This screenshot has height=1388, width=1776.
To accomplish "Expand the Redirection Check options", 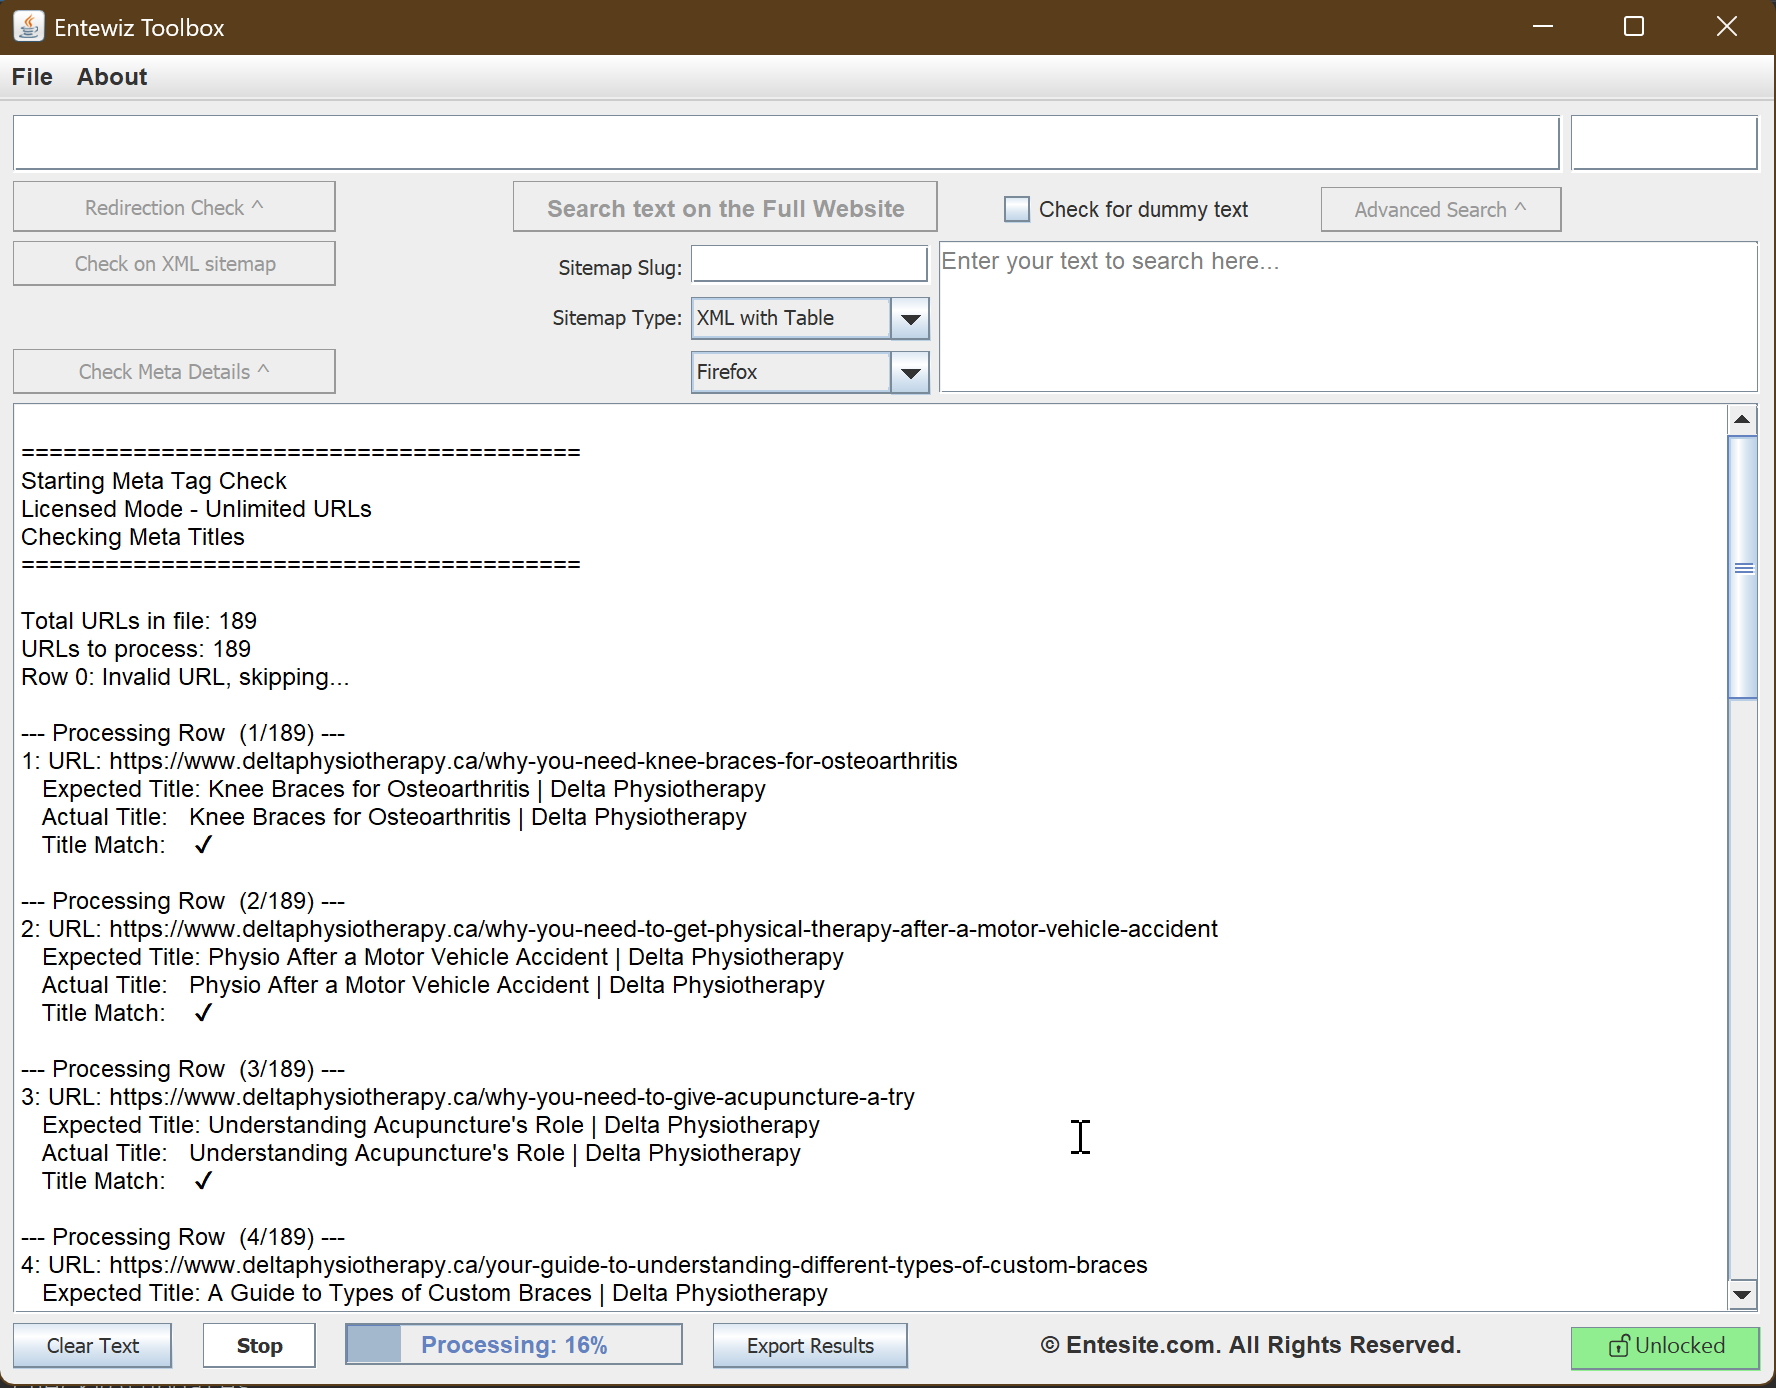I will (173, 206).
